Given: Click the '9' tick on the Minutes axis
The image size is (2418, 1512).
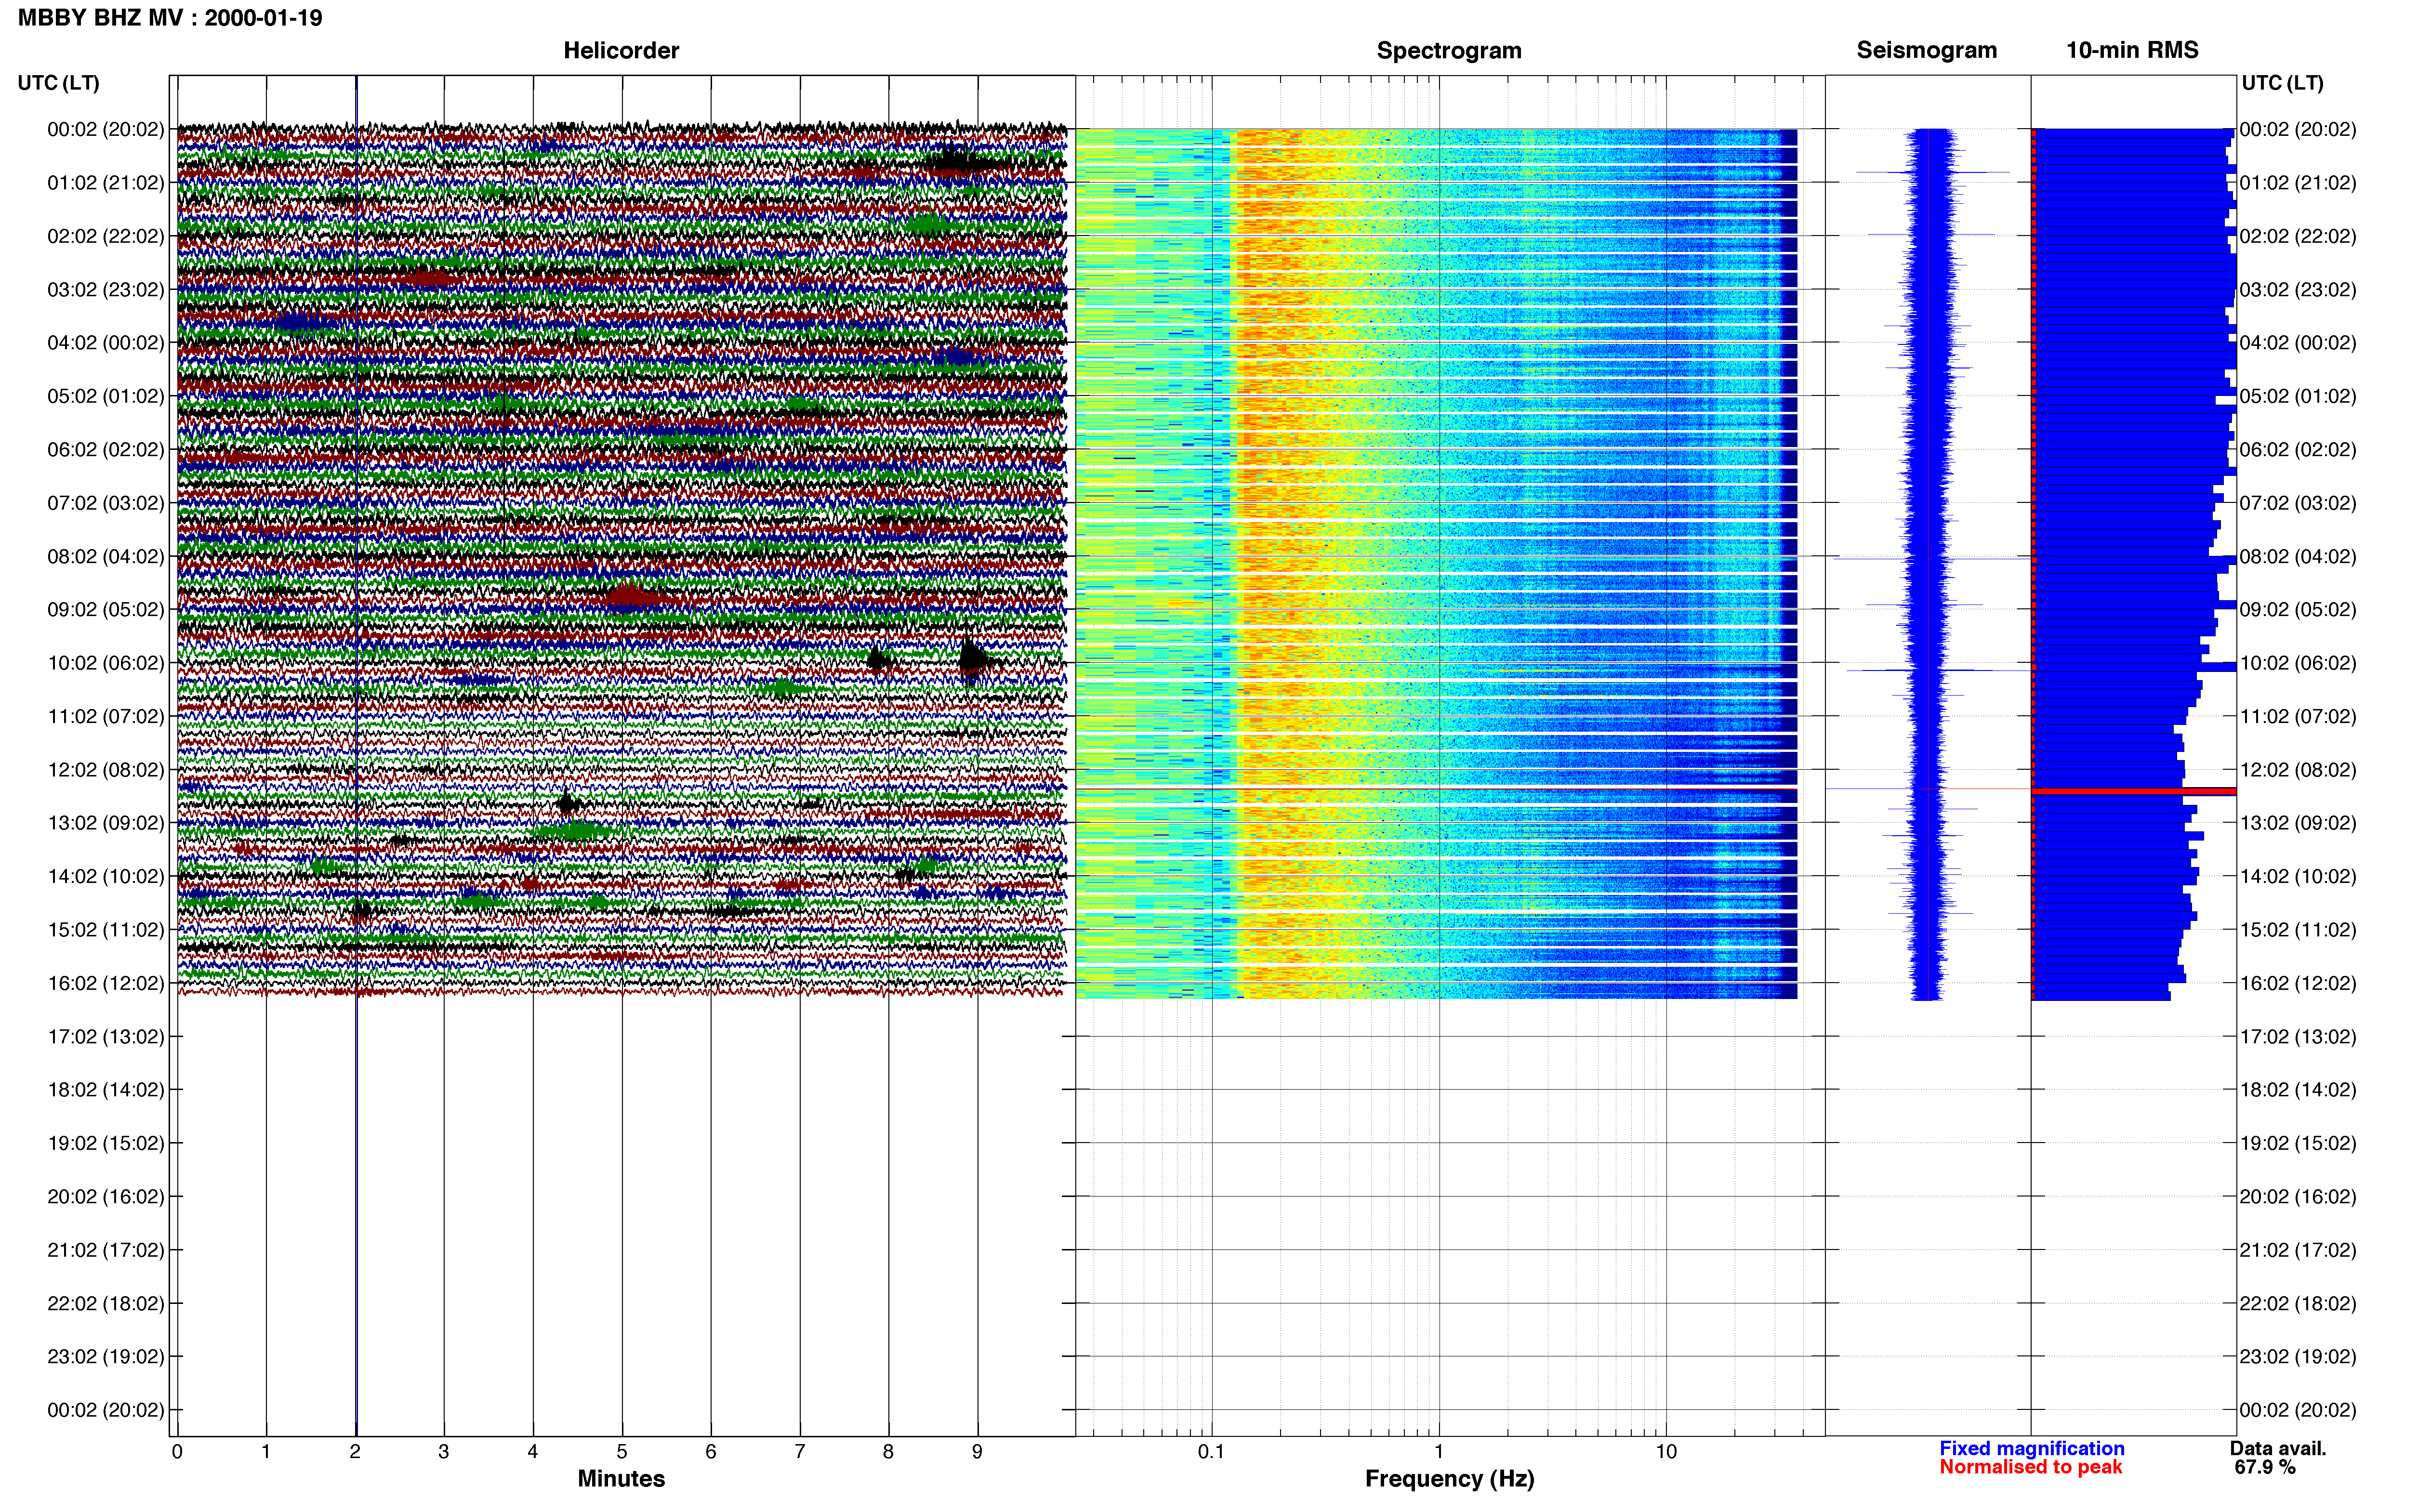Looking at the screenshot, I should [x=977, y=1451].
